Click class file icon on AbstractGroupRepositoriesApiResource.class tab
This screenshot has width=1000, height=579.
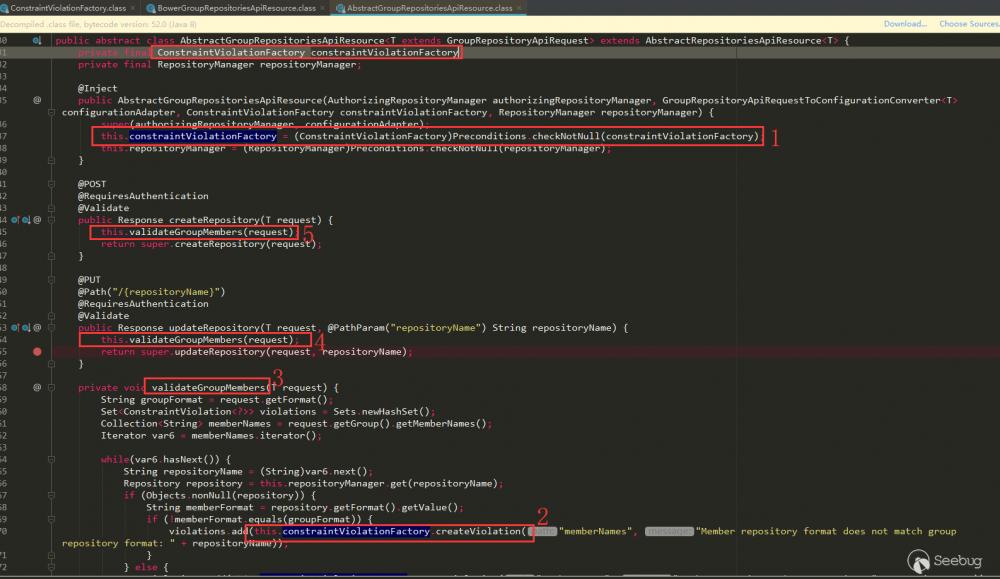[x=341, y=8]
